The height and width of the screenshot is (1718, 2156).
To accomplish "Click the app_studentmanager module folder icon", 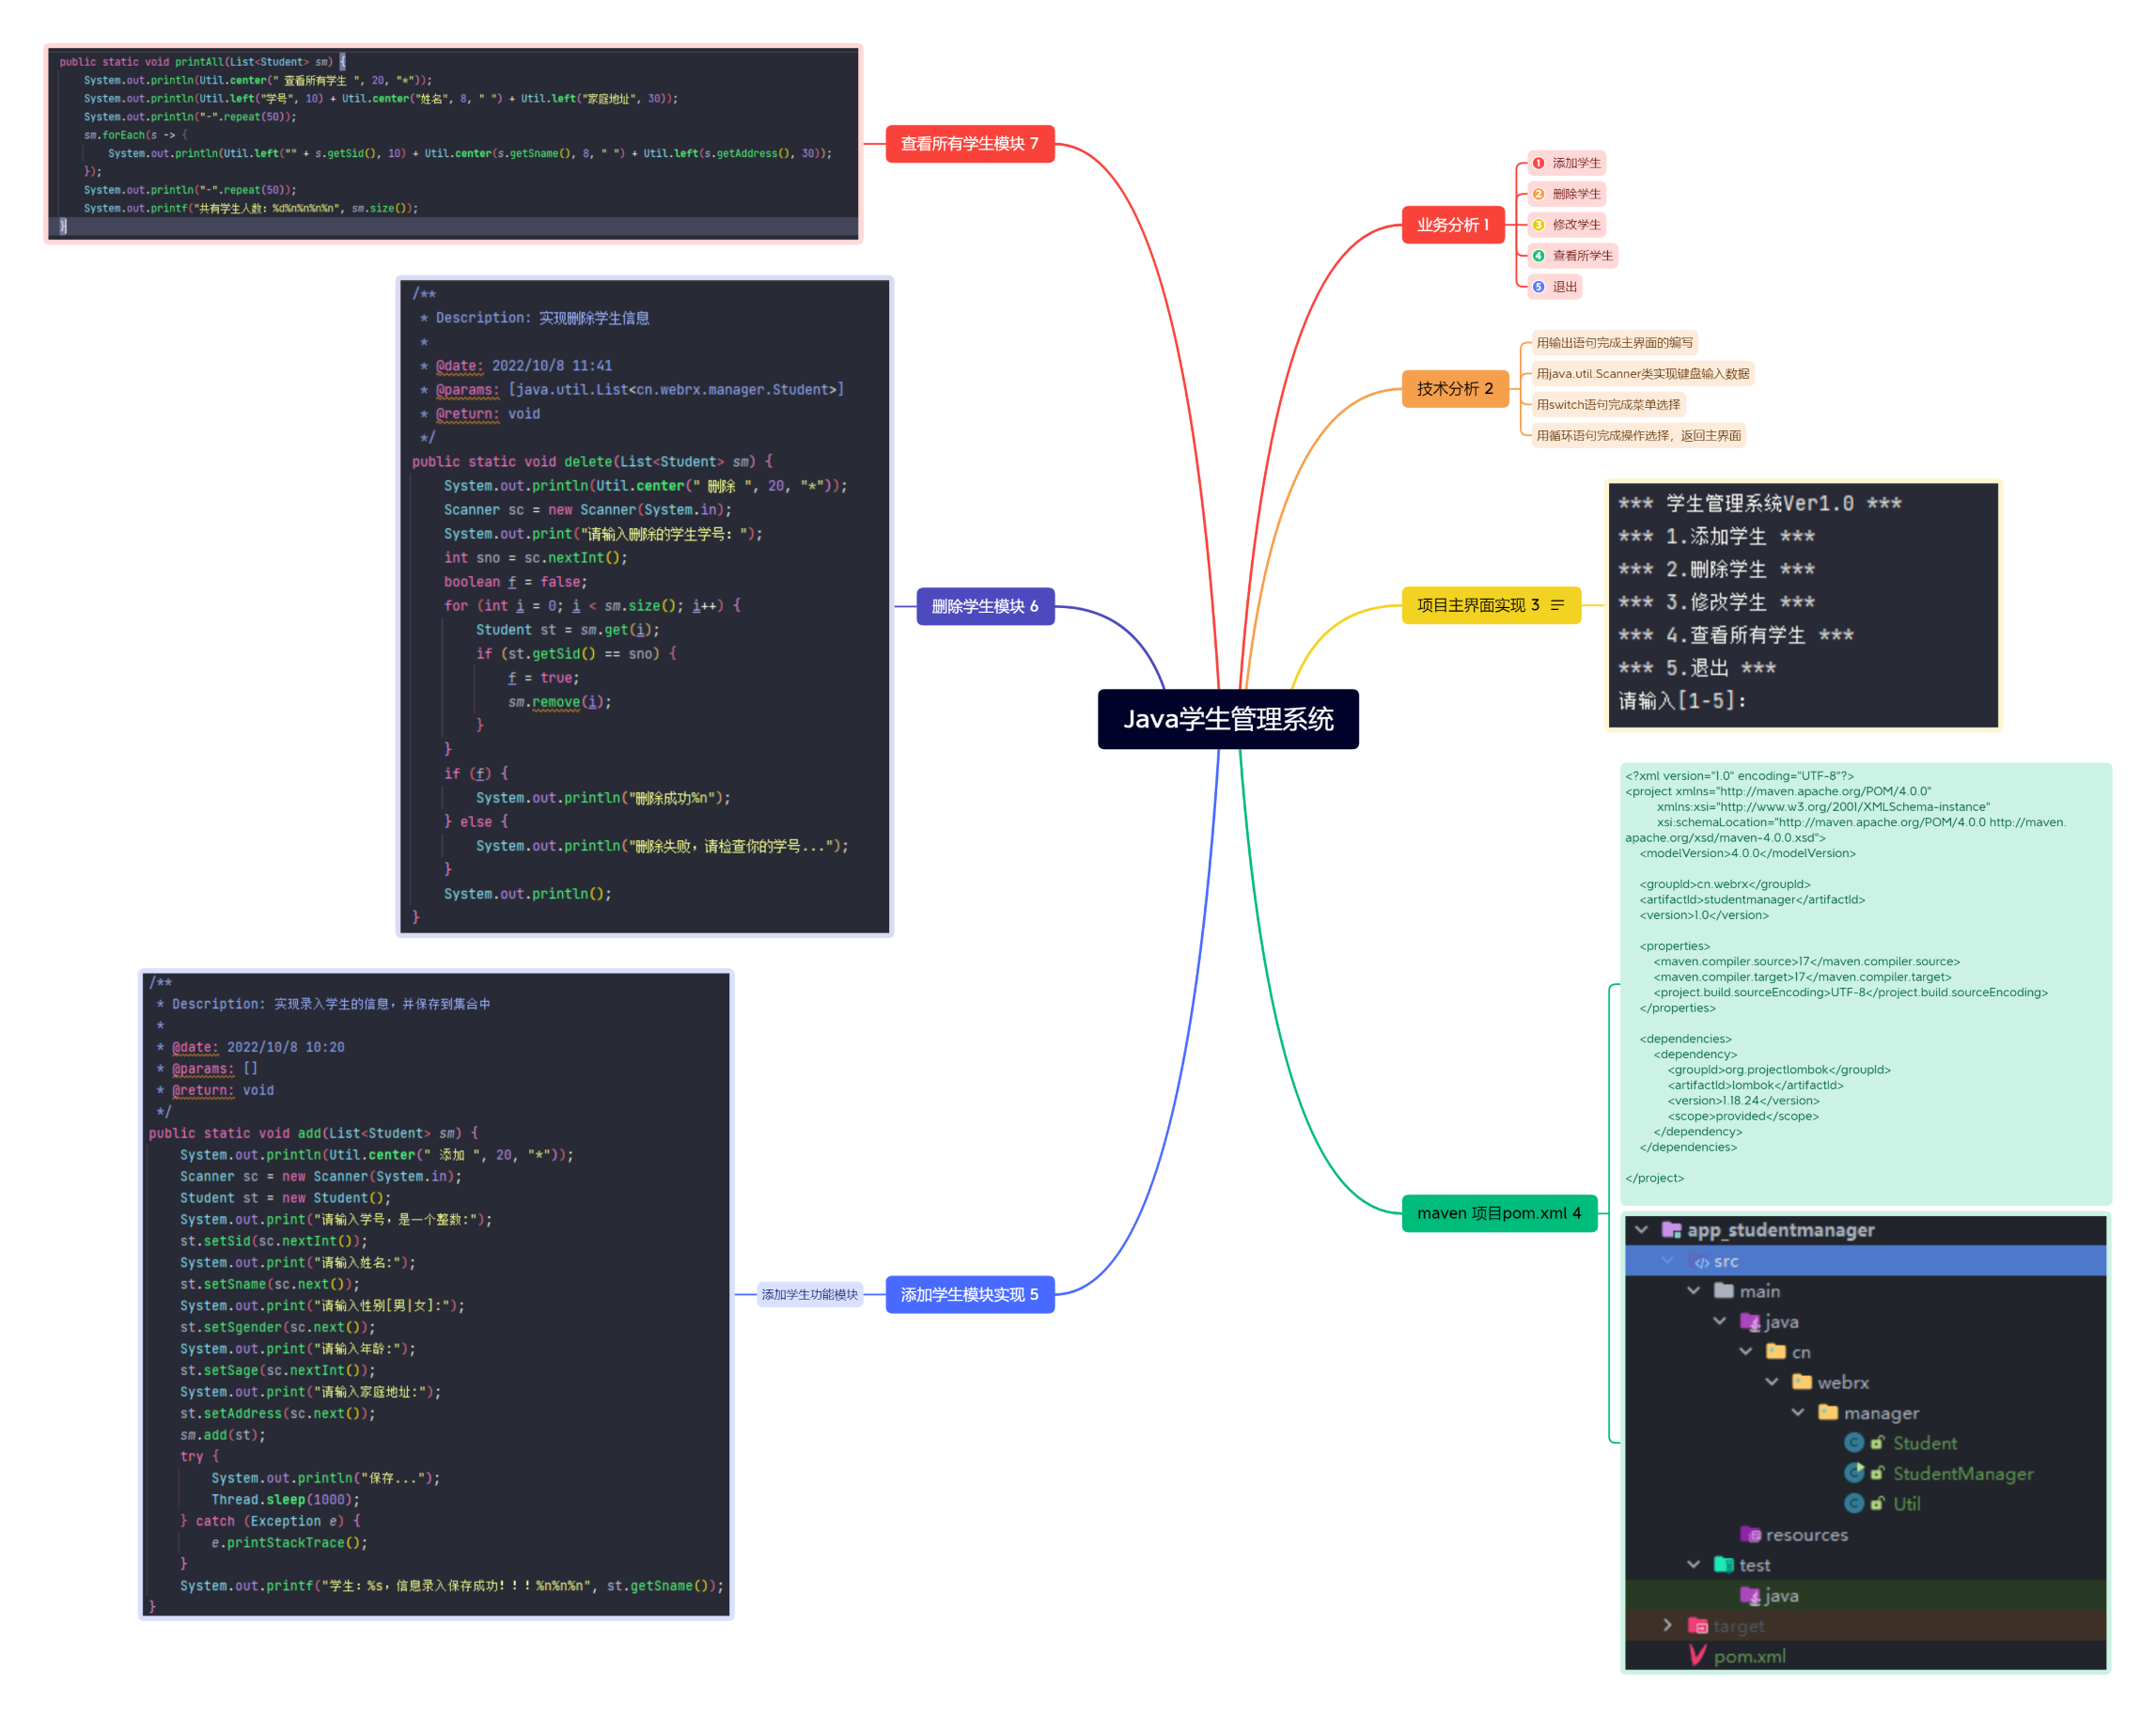I will point(1671,1229).
